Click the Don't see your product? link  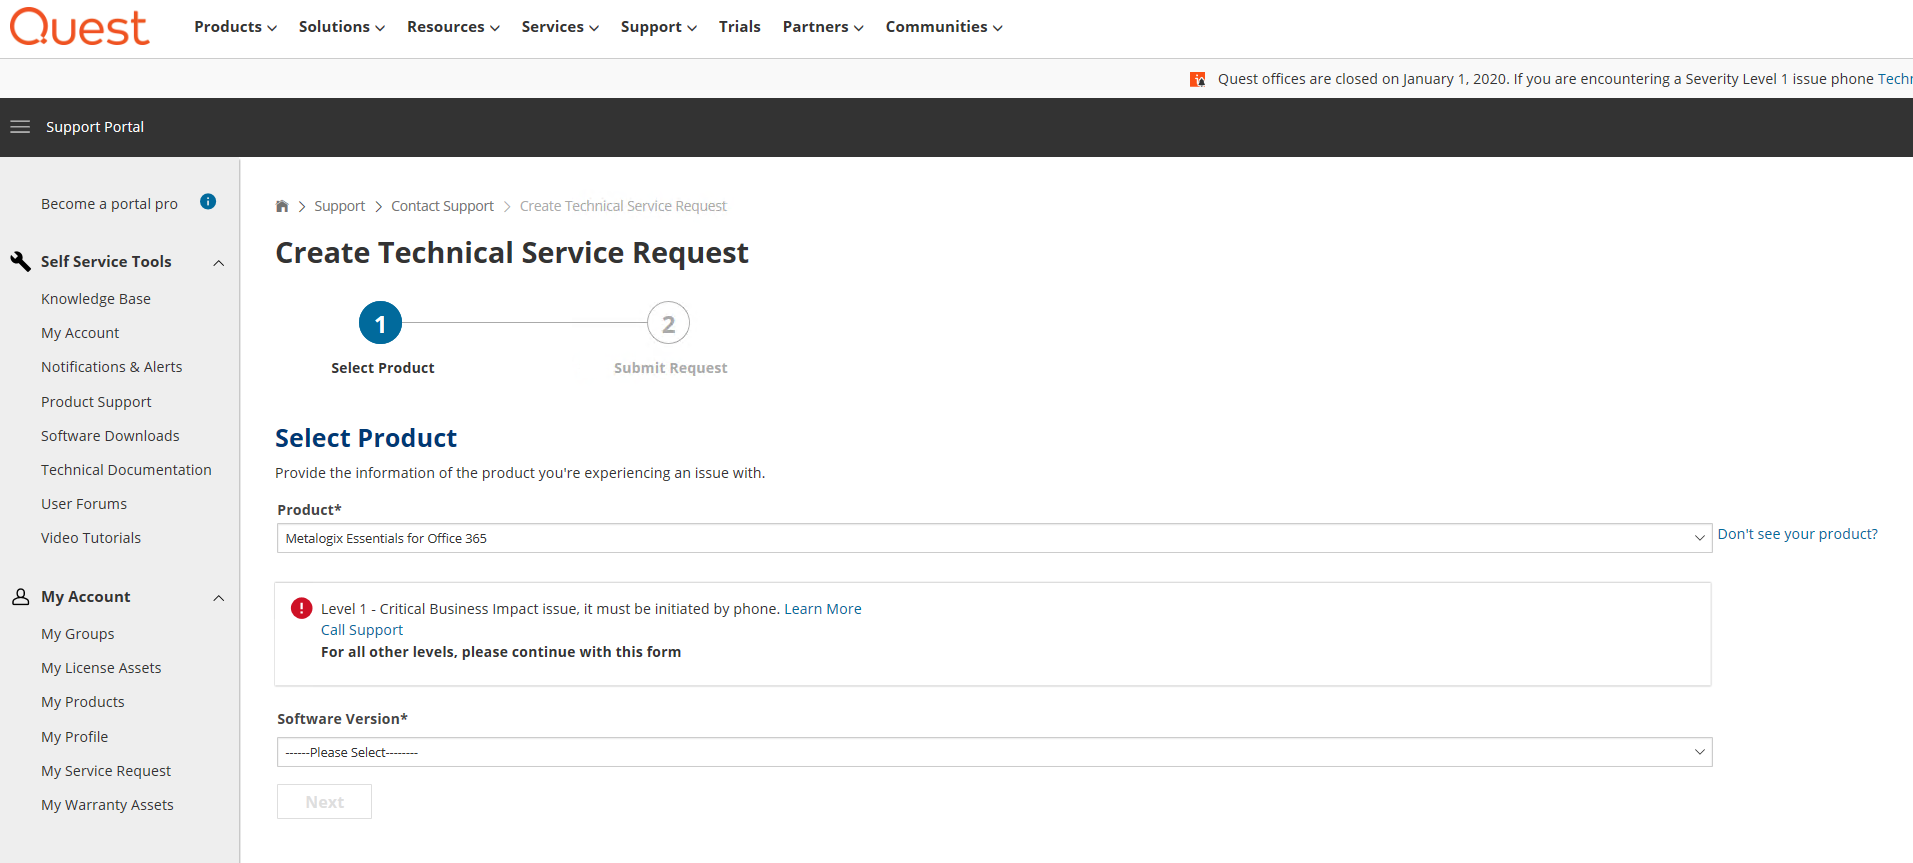(x=1797, y=534)
